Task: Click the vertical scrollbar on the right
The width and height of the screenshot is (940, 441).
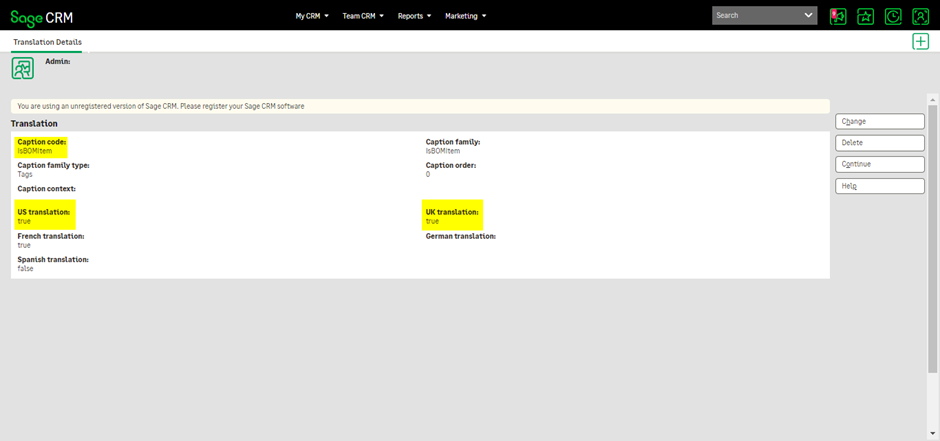Action: pyautogui.click(x=933, y=250)
